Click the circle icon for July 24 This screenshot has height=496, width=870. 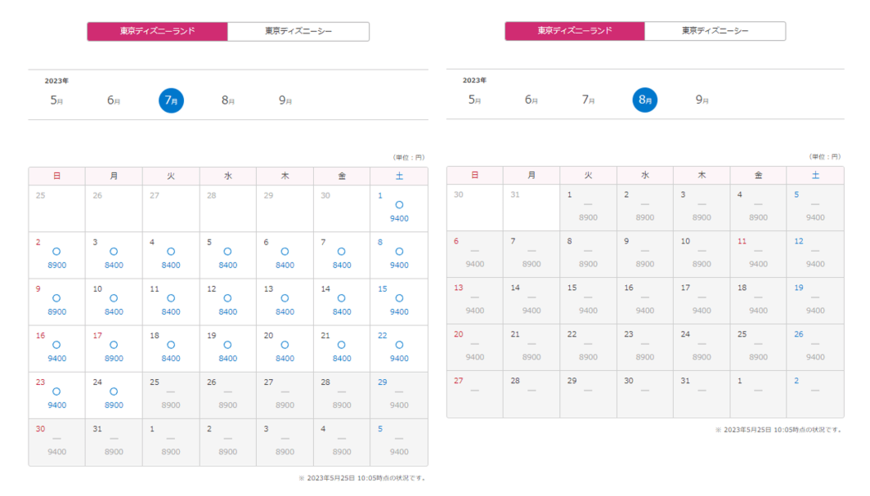coord(114,392)
